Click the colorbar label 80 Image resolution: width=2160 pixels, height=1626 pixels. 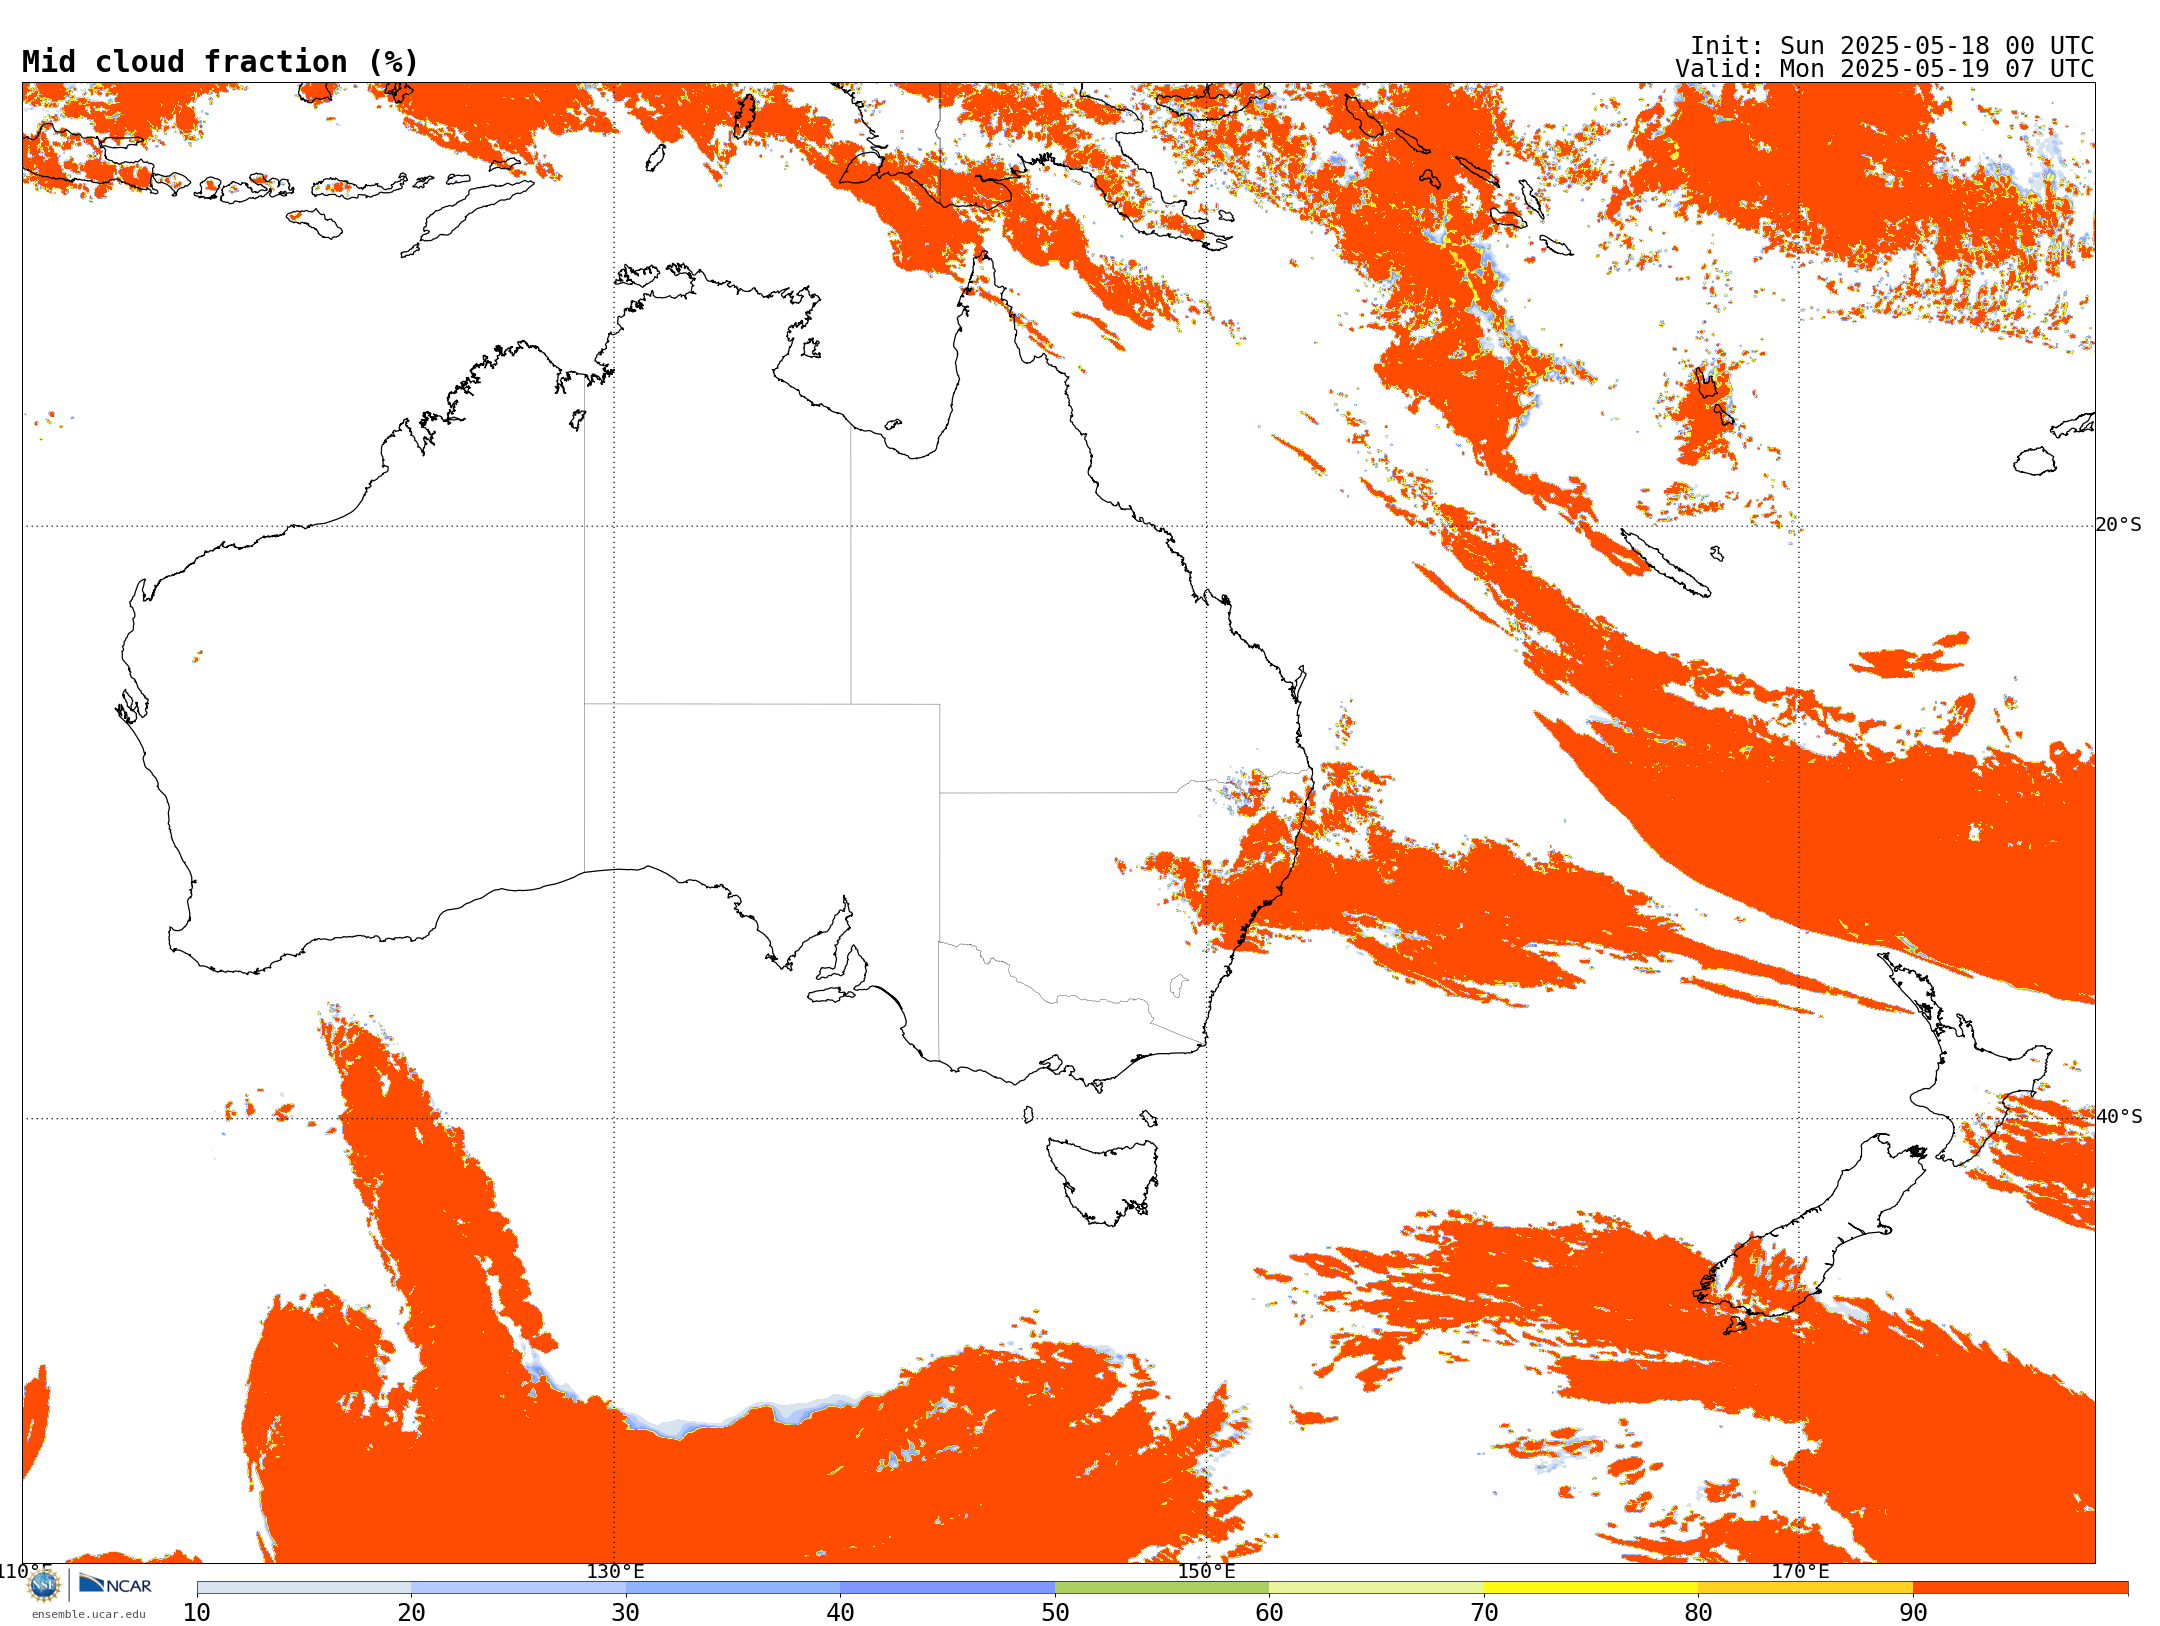click(1698, 1613)
